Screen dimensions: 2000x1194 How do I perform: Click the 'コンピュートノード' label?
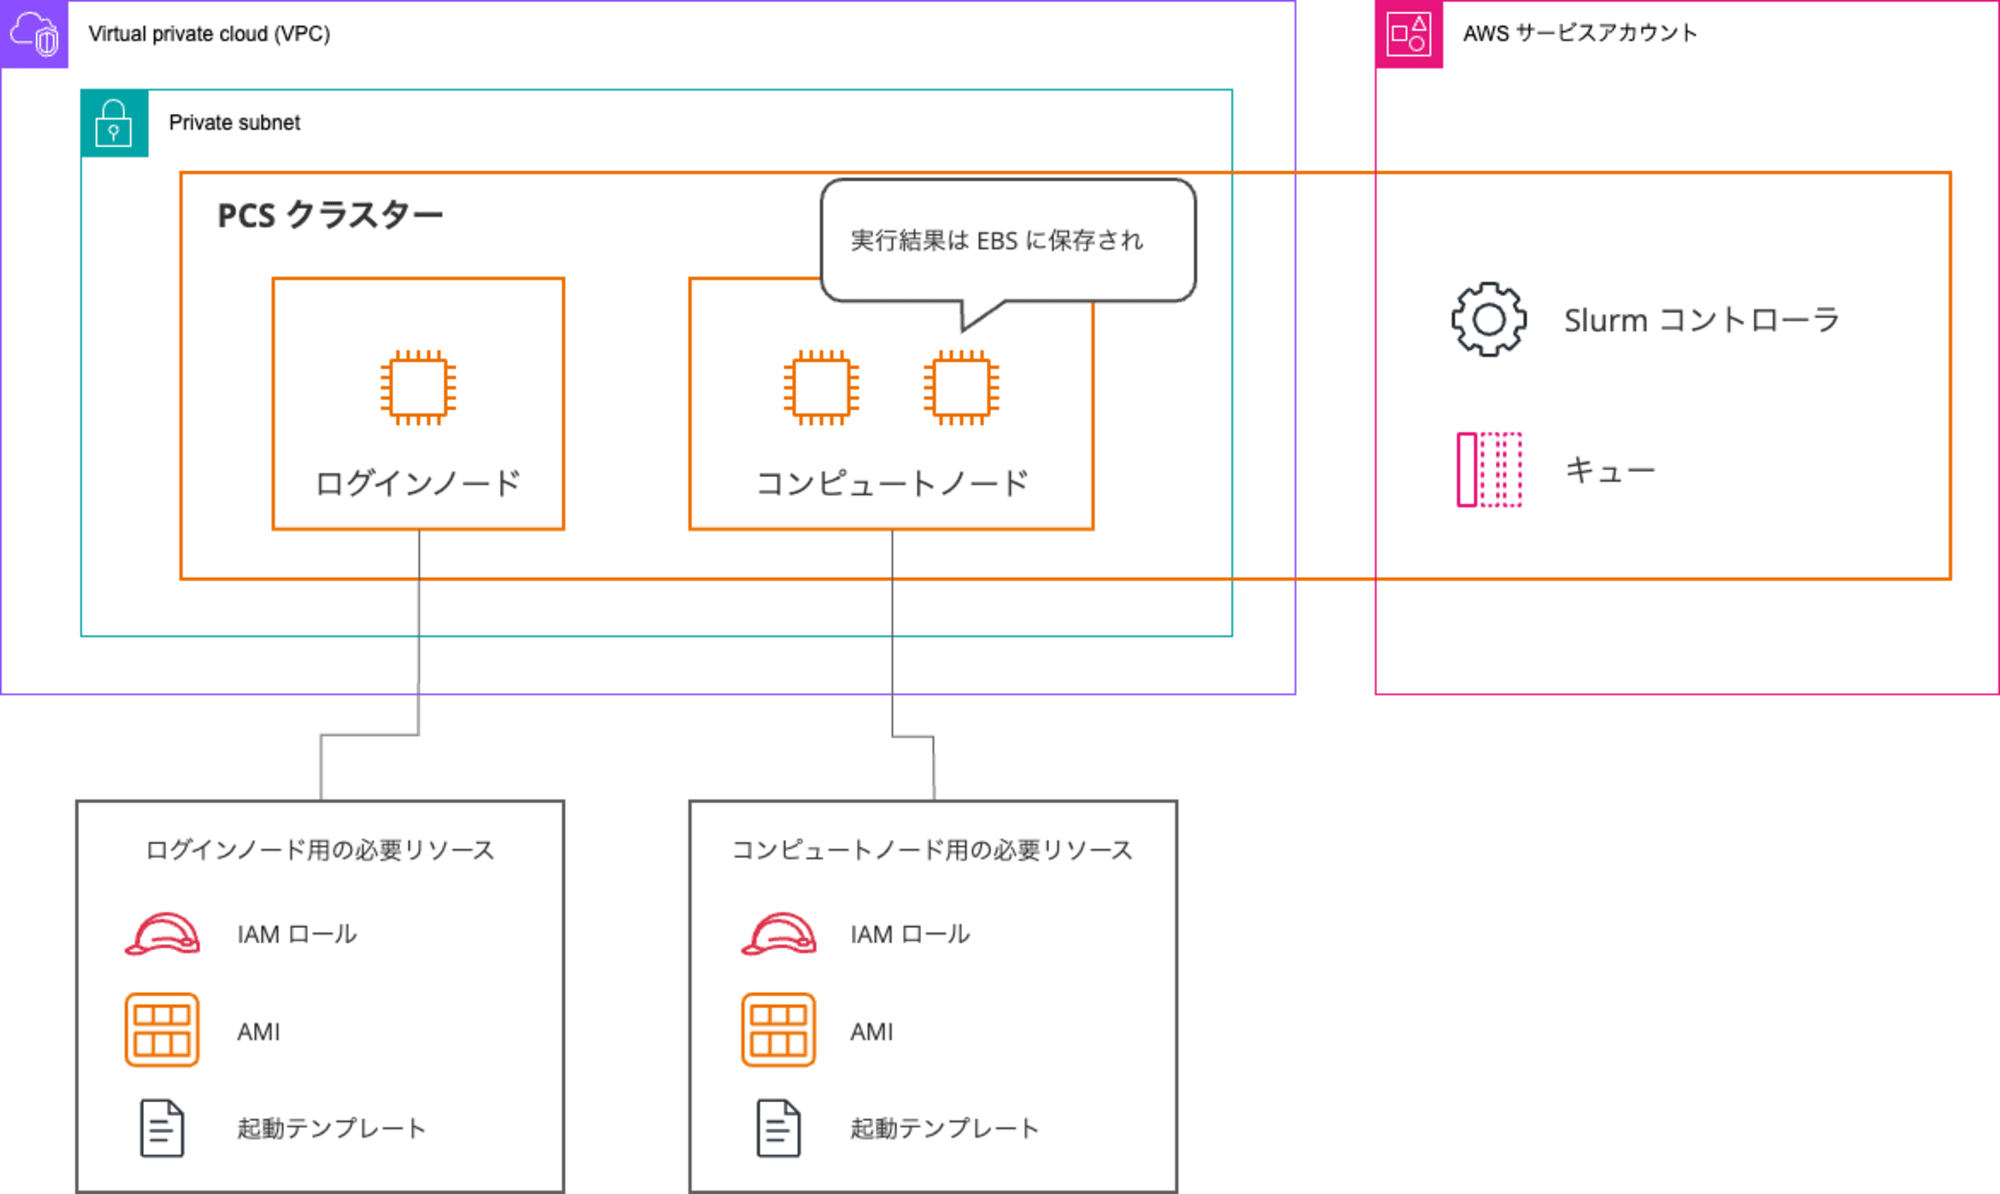[892, 483]
